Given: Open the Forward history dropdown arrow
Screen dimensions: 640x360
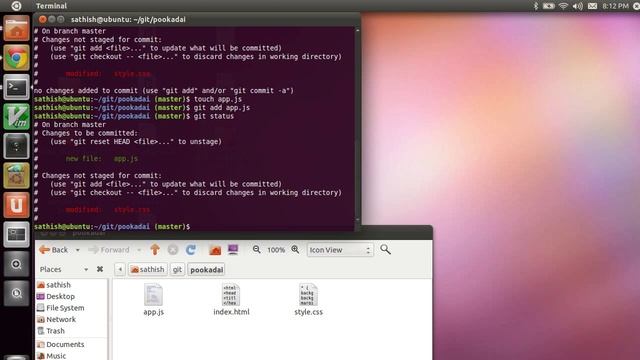Looking at the screenshot, I should pyautogui.click(x=139, y=250).
